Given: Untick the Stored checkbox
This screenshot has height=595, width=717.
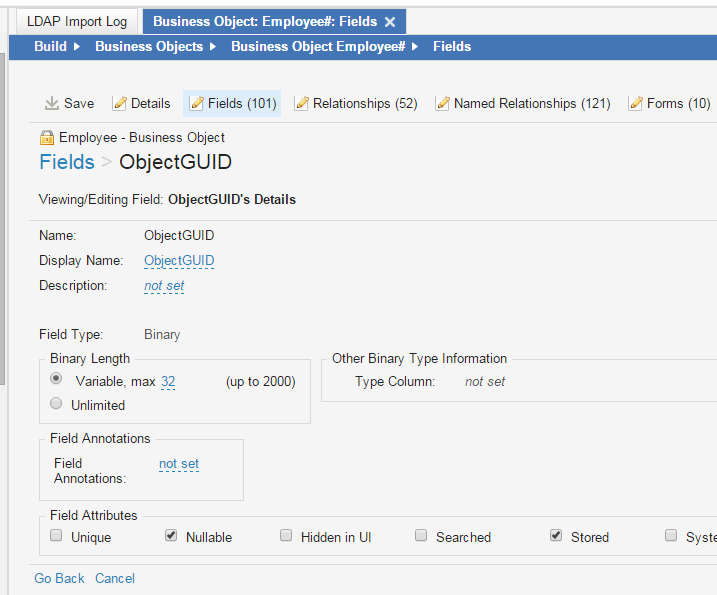Looking at the screenshot, I should pyautogui.click(x=556, y=535).
